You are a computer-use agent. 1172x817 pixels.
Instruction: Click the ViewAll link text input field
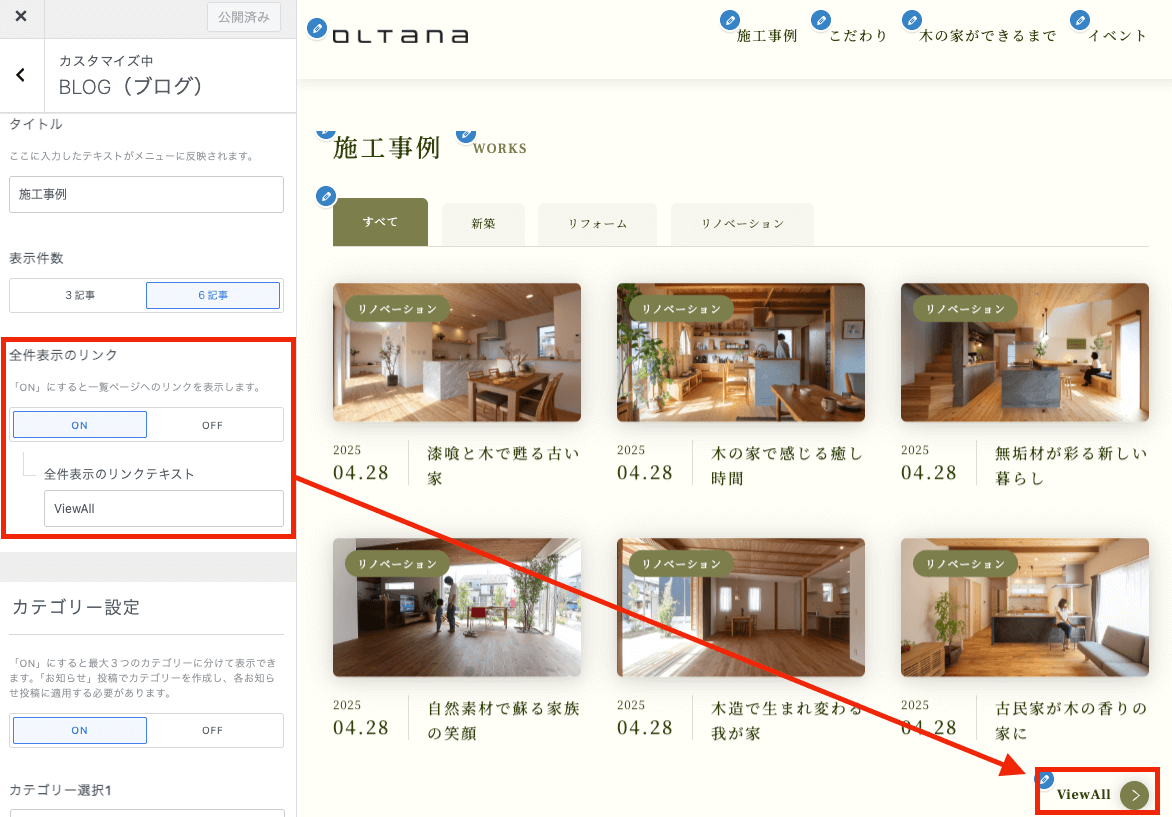click(x=164, y=508)
